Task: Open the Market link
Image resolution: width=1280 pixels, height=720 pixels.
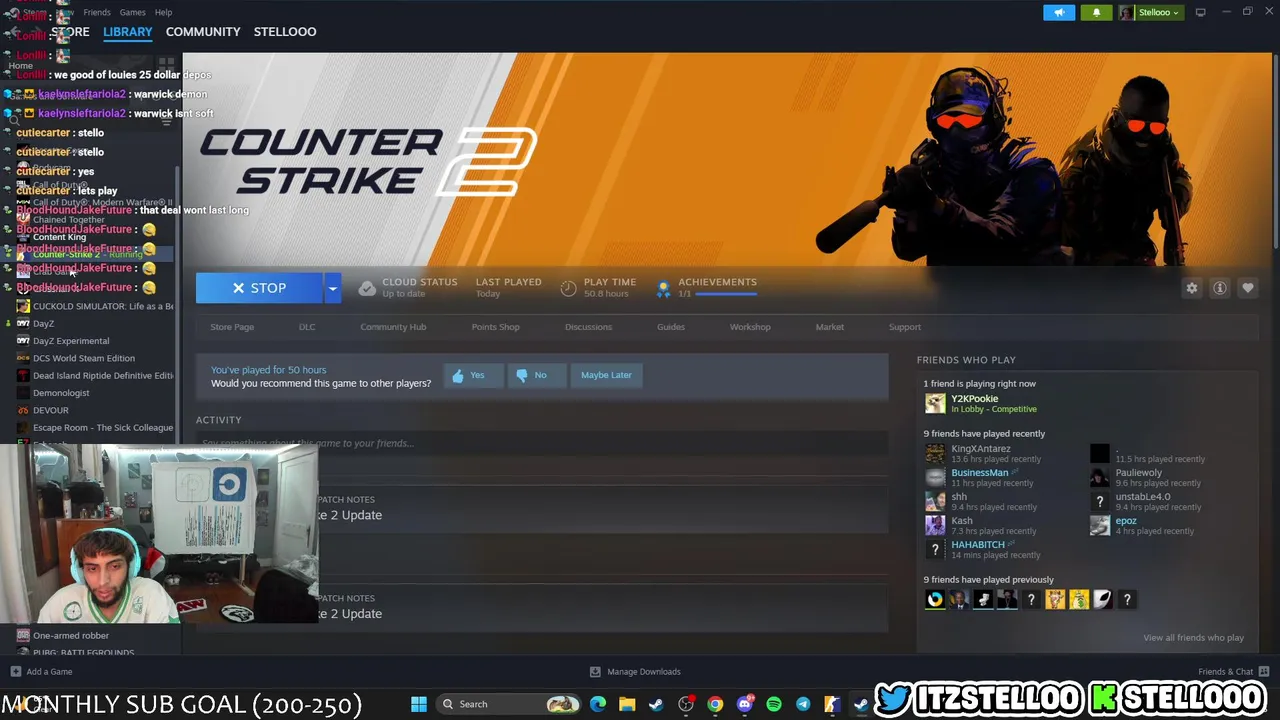Action: [x=830, y=327]
